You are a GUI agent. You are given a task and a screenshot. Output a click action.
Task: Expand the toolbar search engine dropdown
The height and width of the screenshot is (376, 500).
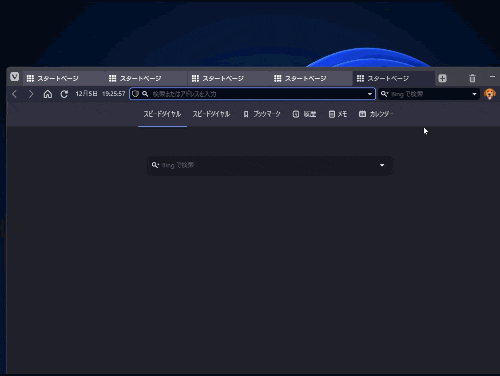[x=474, y=94]
